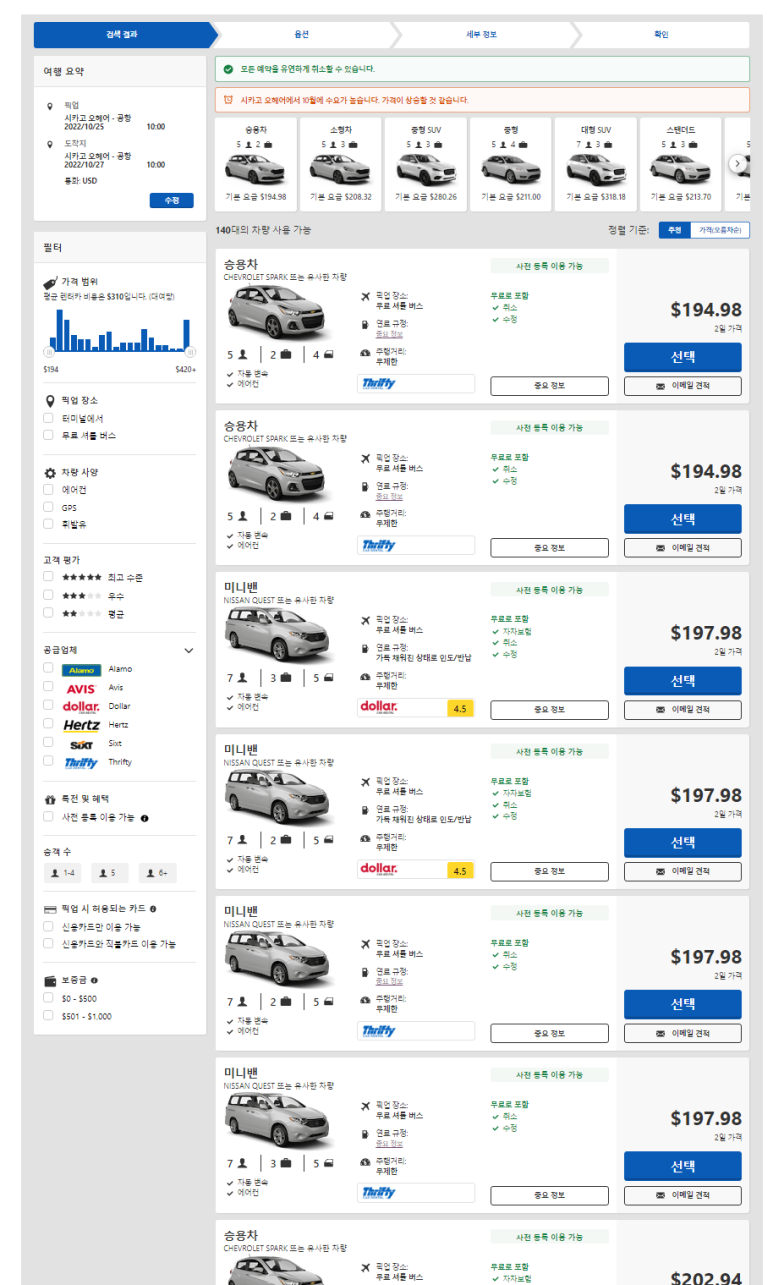Click the gear icon beside 차량 사양
The image size is (773, 1285).
point(50,472)
